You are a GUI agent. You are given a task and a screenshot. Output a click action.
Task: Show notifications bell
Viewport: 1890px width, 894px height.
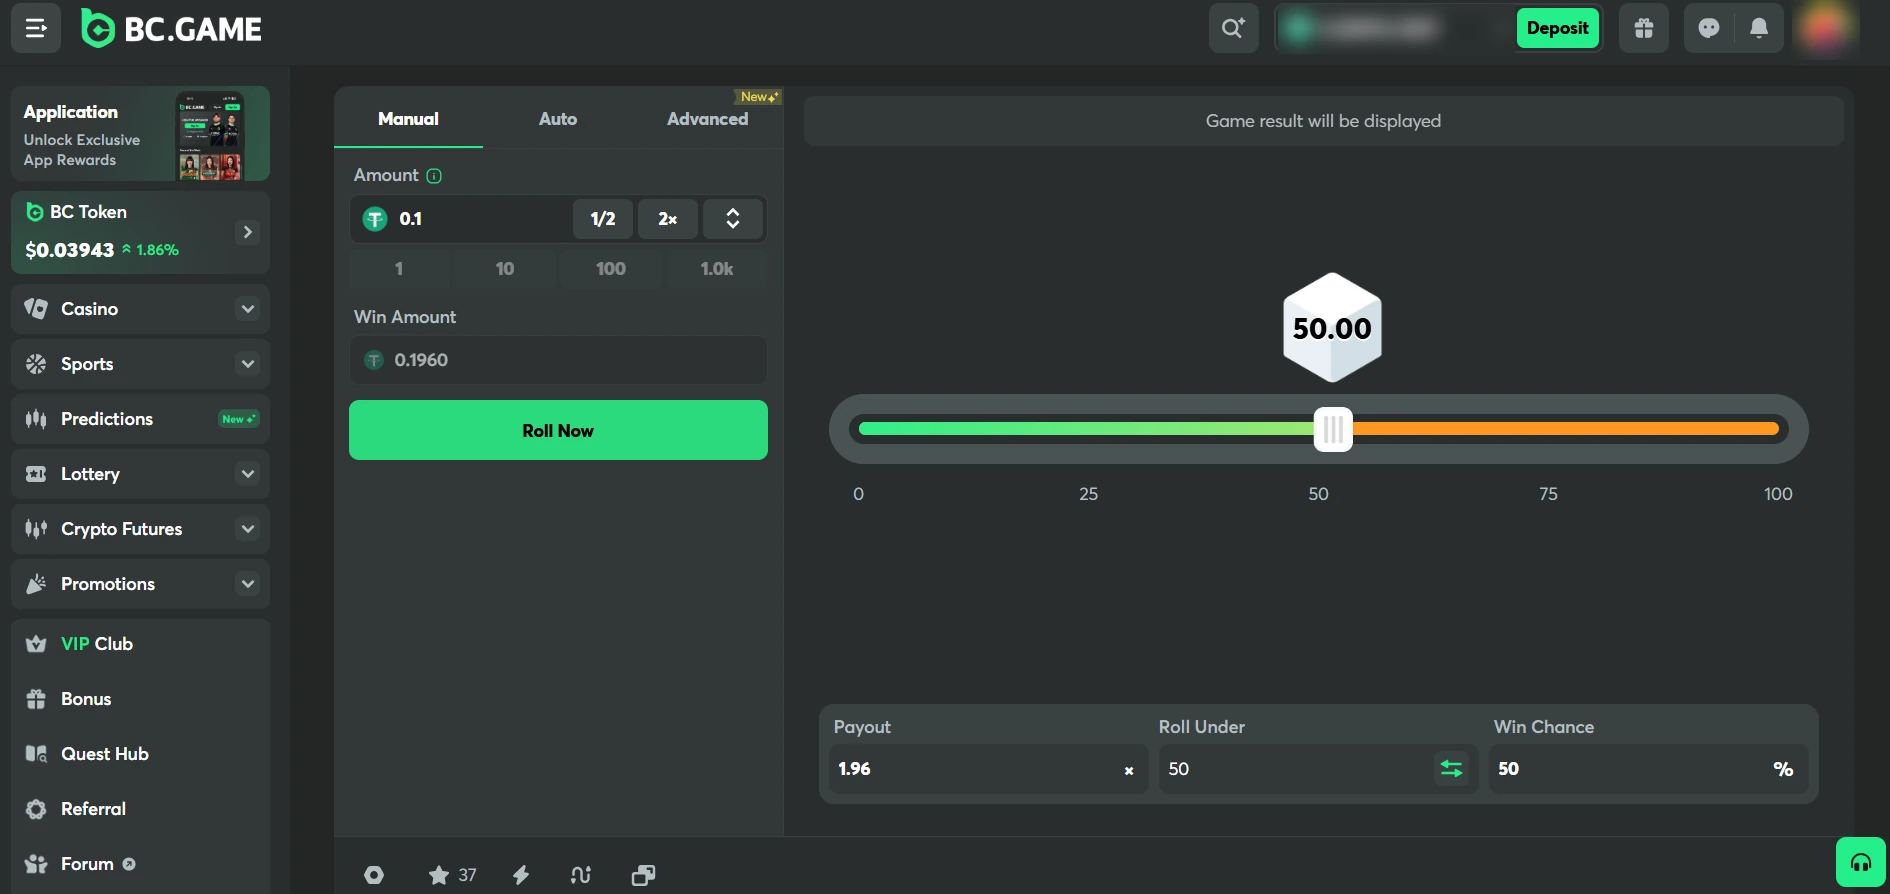click(1759, 28)
